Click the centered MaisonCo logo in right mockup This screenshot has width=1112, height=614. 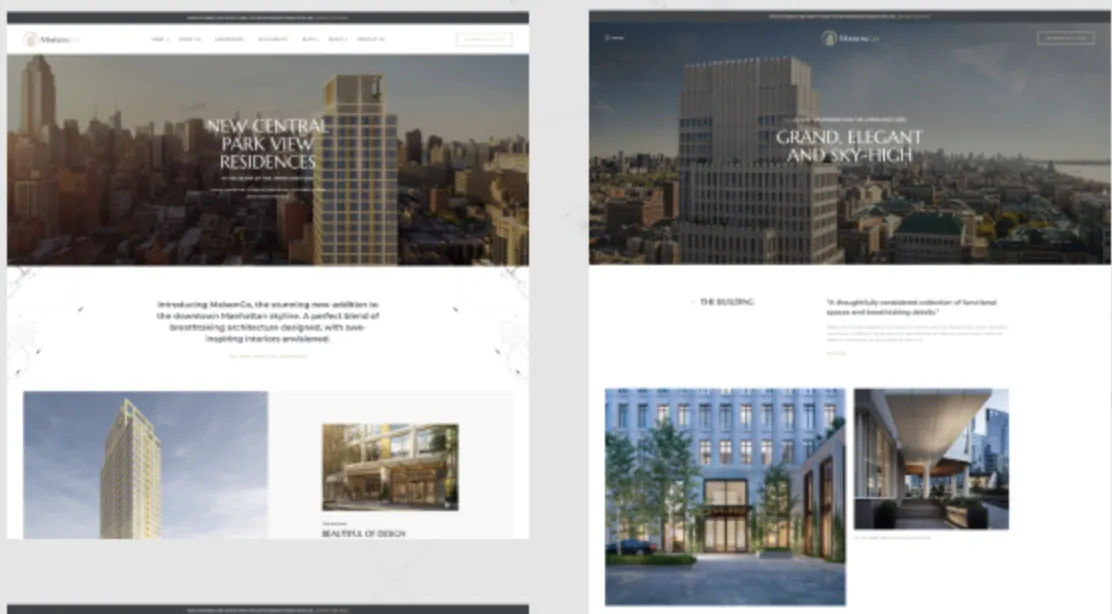(850, 38)
